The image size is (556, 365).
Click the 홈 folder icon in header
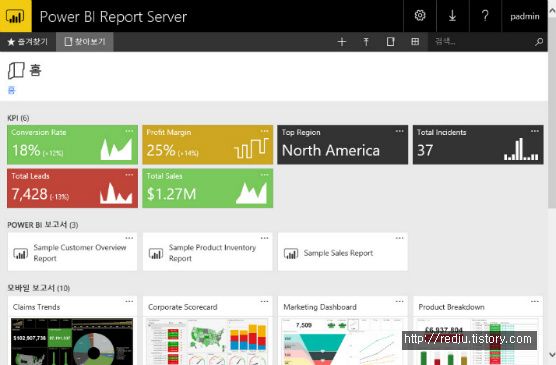coord(16,70)
